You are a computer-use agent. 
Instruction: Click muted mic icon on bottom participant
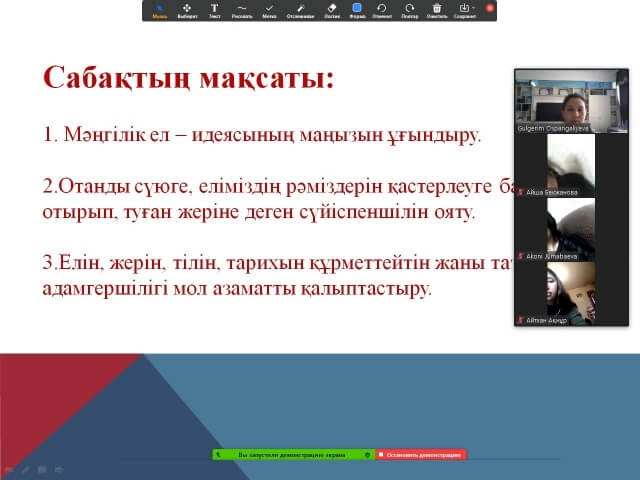520,320
